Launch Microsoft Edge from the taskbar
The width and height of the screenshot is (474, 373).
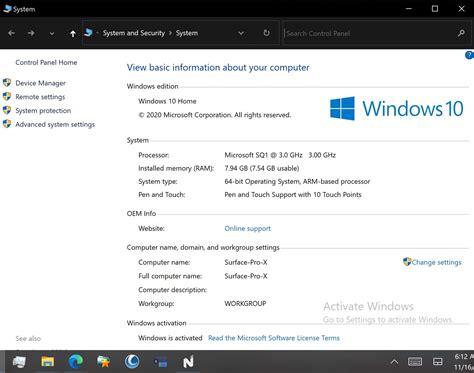click(76, 361)
